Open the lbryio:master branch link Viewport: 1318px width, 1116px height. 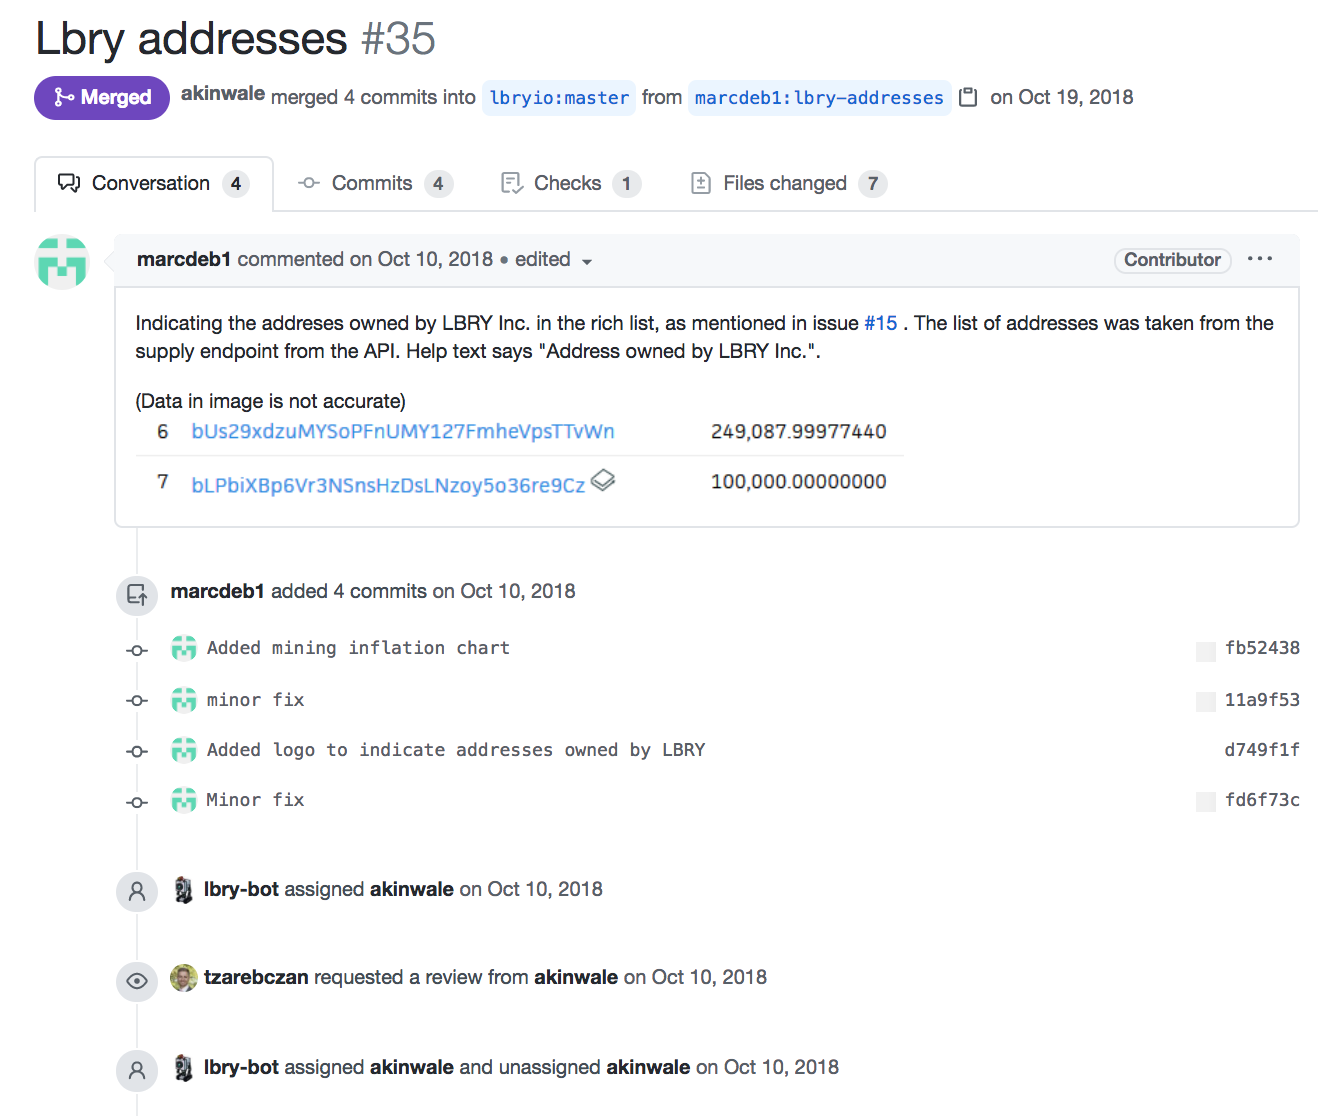point(559,98)
